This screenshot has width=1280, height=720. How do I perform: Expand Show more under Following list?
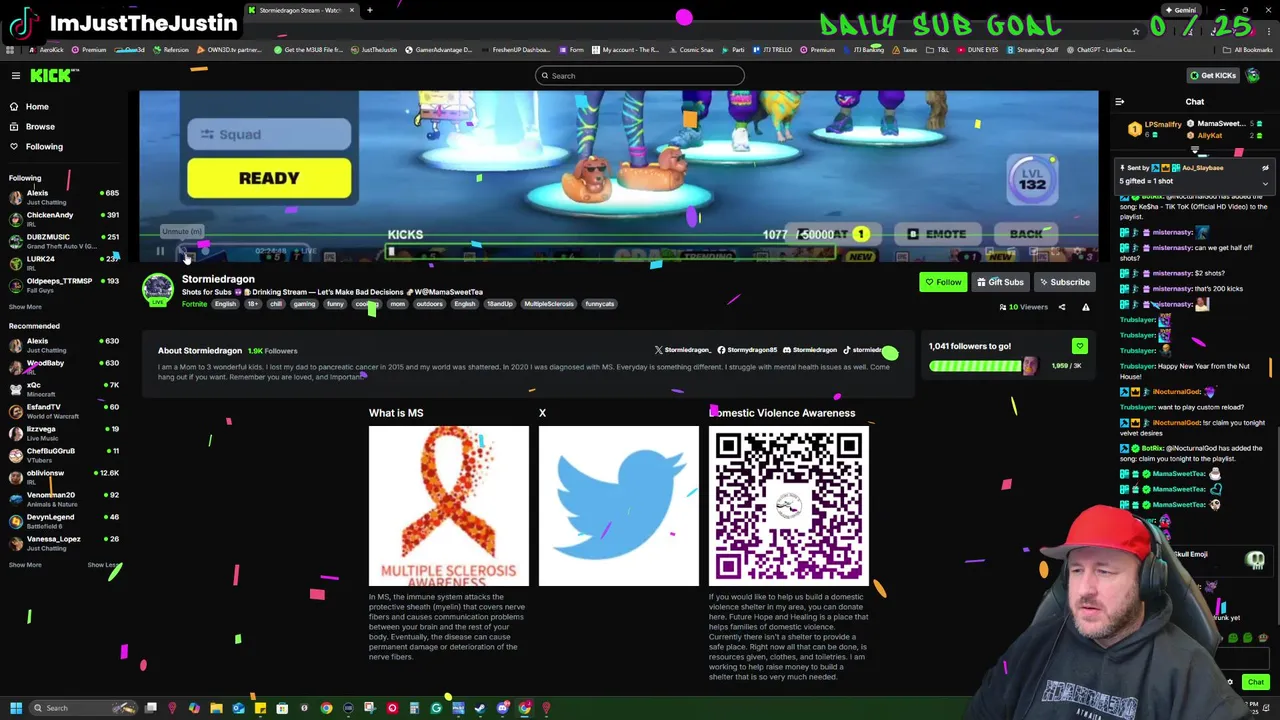[25, 307]
